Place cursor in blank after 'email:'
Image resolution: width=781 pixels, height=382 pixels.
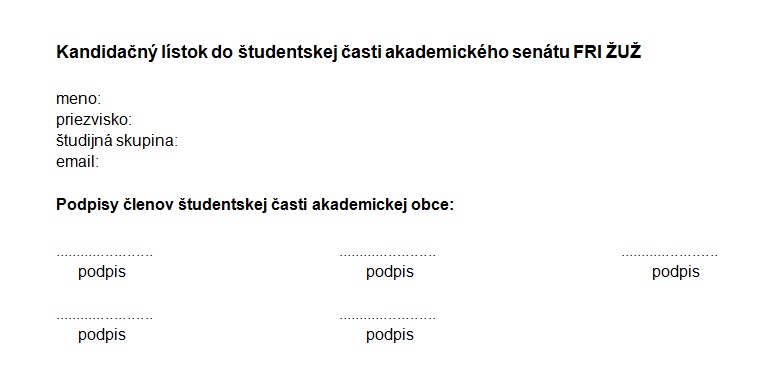[x=249, y=162]
